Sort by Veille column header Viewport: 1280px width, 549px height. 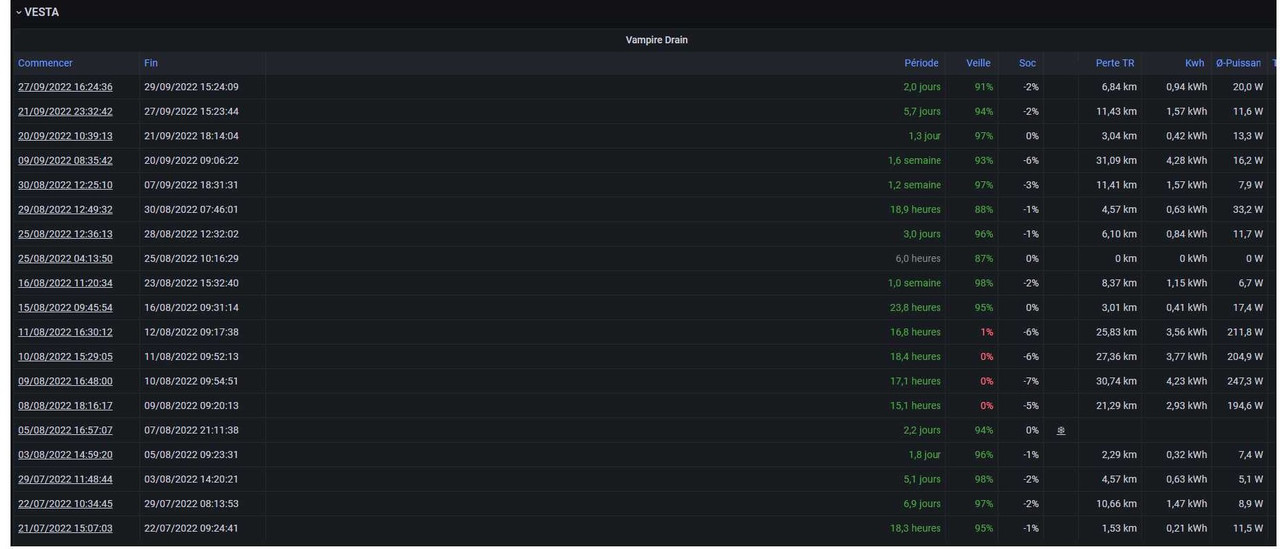pos(978,63)
